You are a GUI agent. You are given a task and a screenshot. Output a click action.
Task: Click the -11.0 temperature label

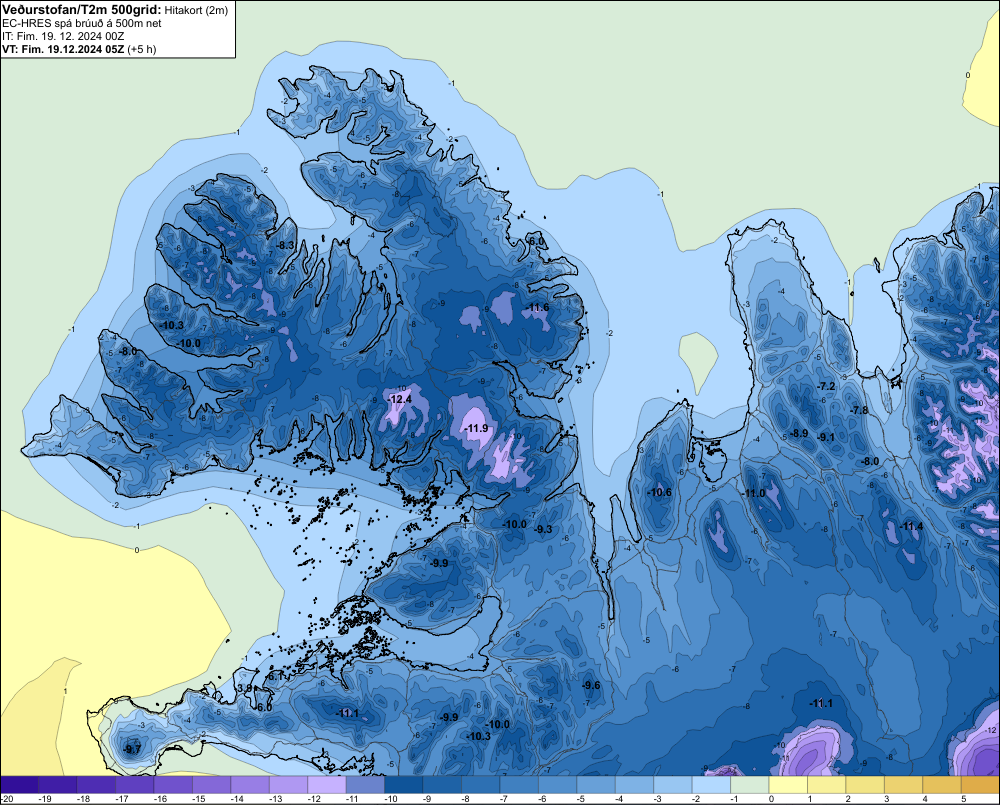tap(753, 493)
